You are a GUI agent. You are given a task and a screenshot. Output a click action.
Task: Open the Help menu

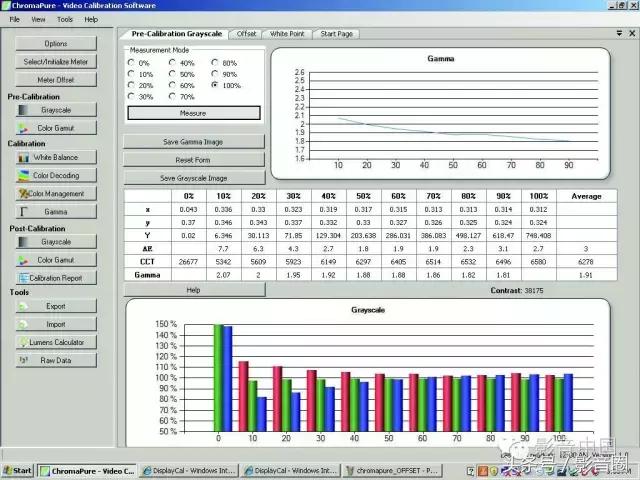pyautogui.click(x=91, y=19)
